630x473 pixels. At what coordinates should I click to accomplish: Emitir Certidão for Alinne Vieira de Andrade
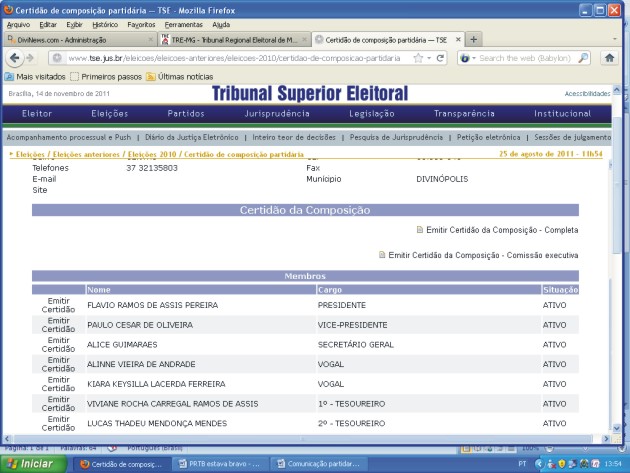tap(58, 364)
